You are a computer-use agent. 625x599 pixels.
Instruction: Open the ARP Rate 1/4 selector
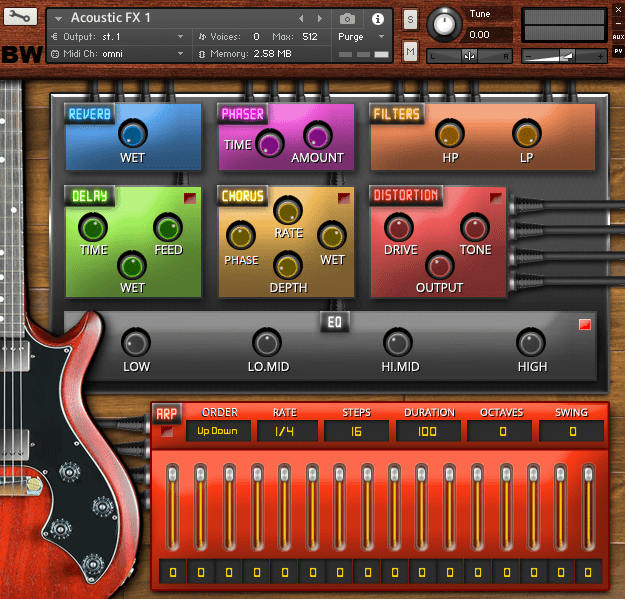click(x=287, y=431)
